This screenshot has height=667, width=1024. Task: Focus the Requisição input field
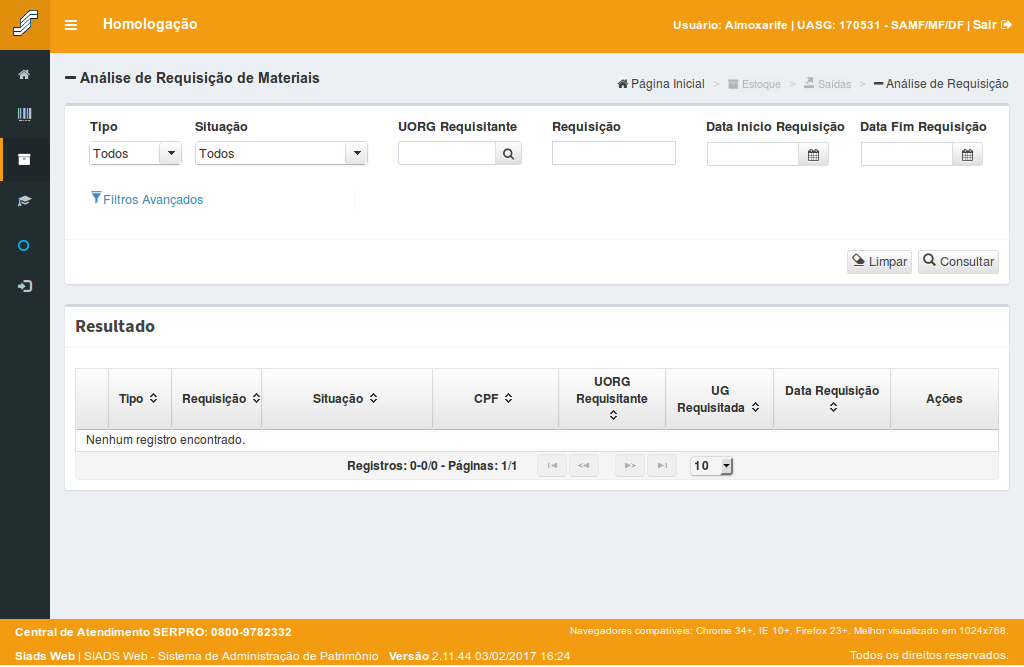click(614, 154)
